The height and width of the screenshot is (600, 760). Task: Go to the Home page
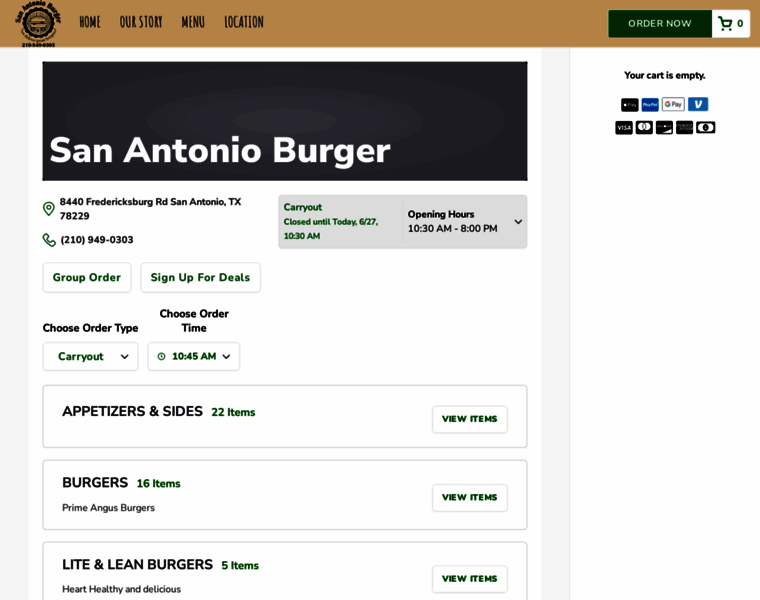point(90,22)
